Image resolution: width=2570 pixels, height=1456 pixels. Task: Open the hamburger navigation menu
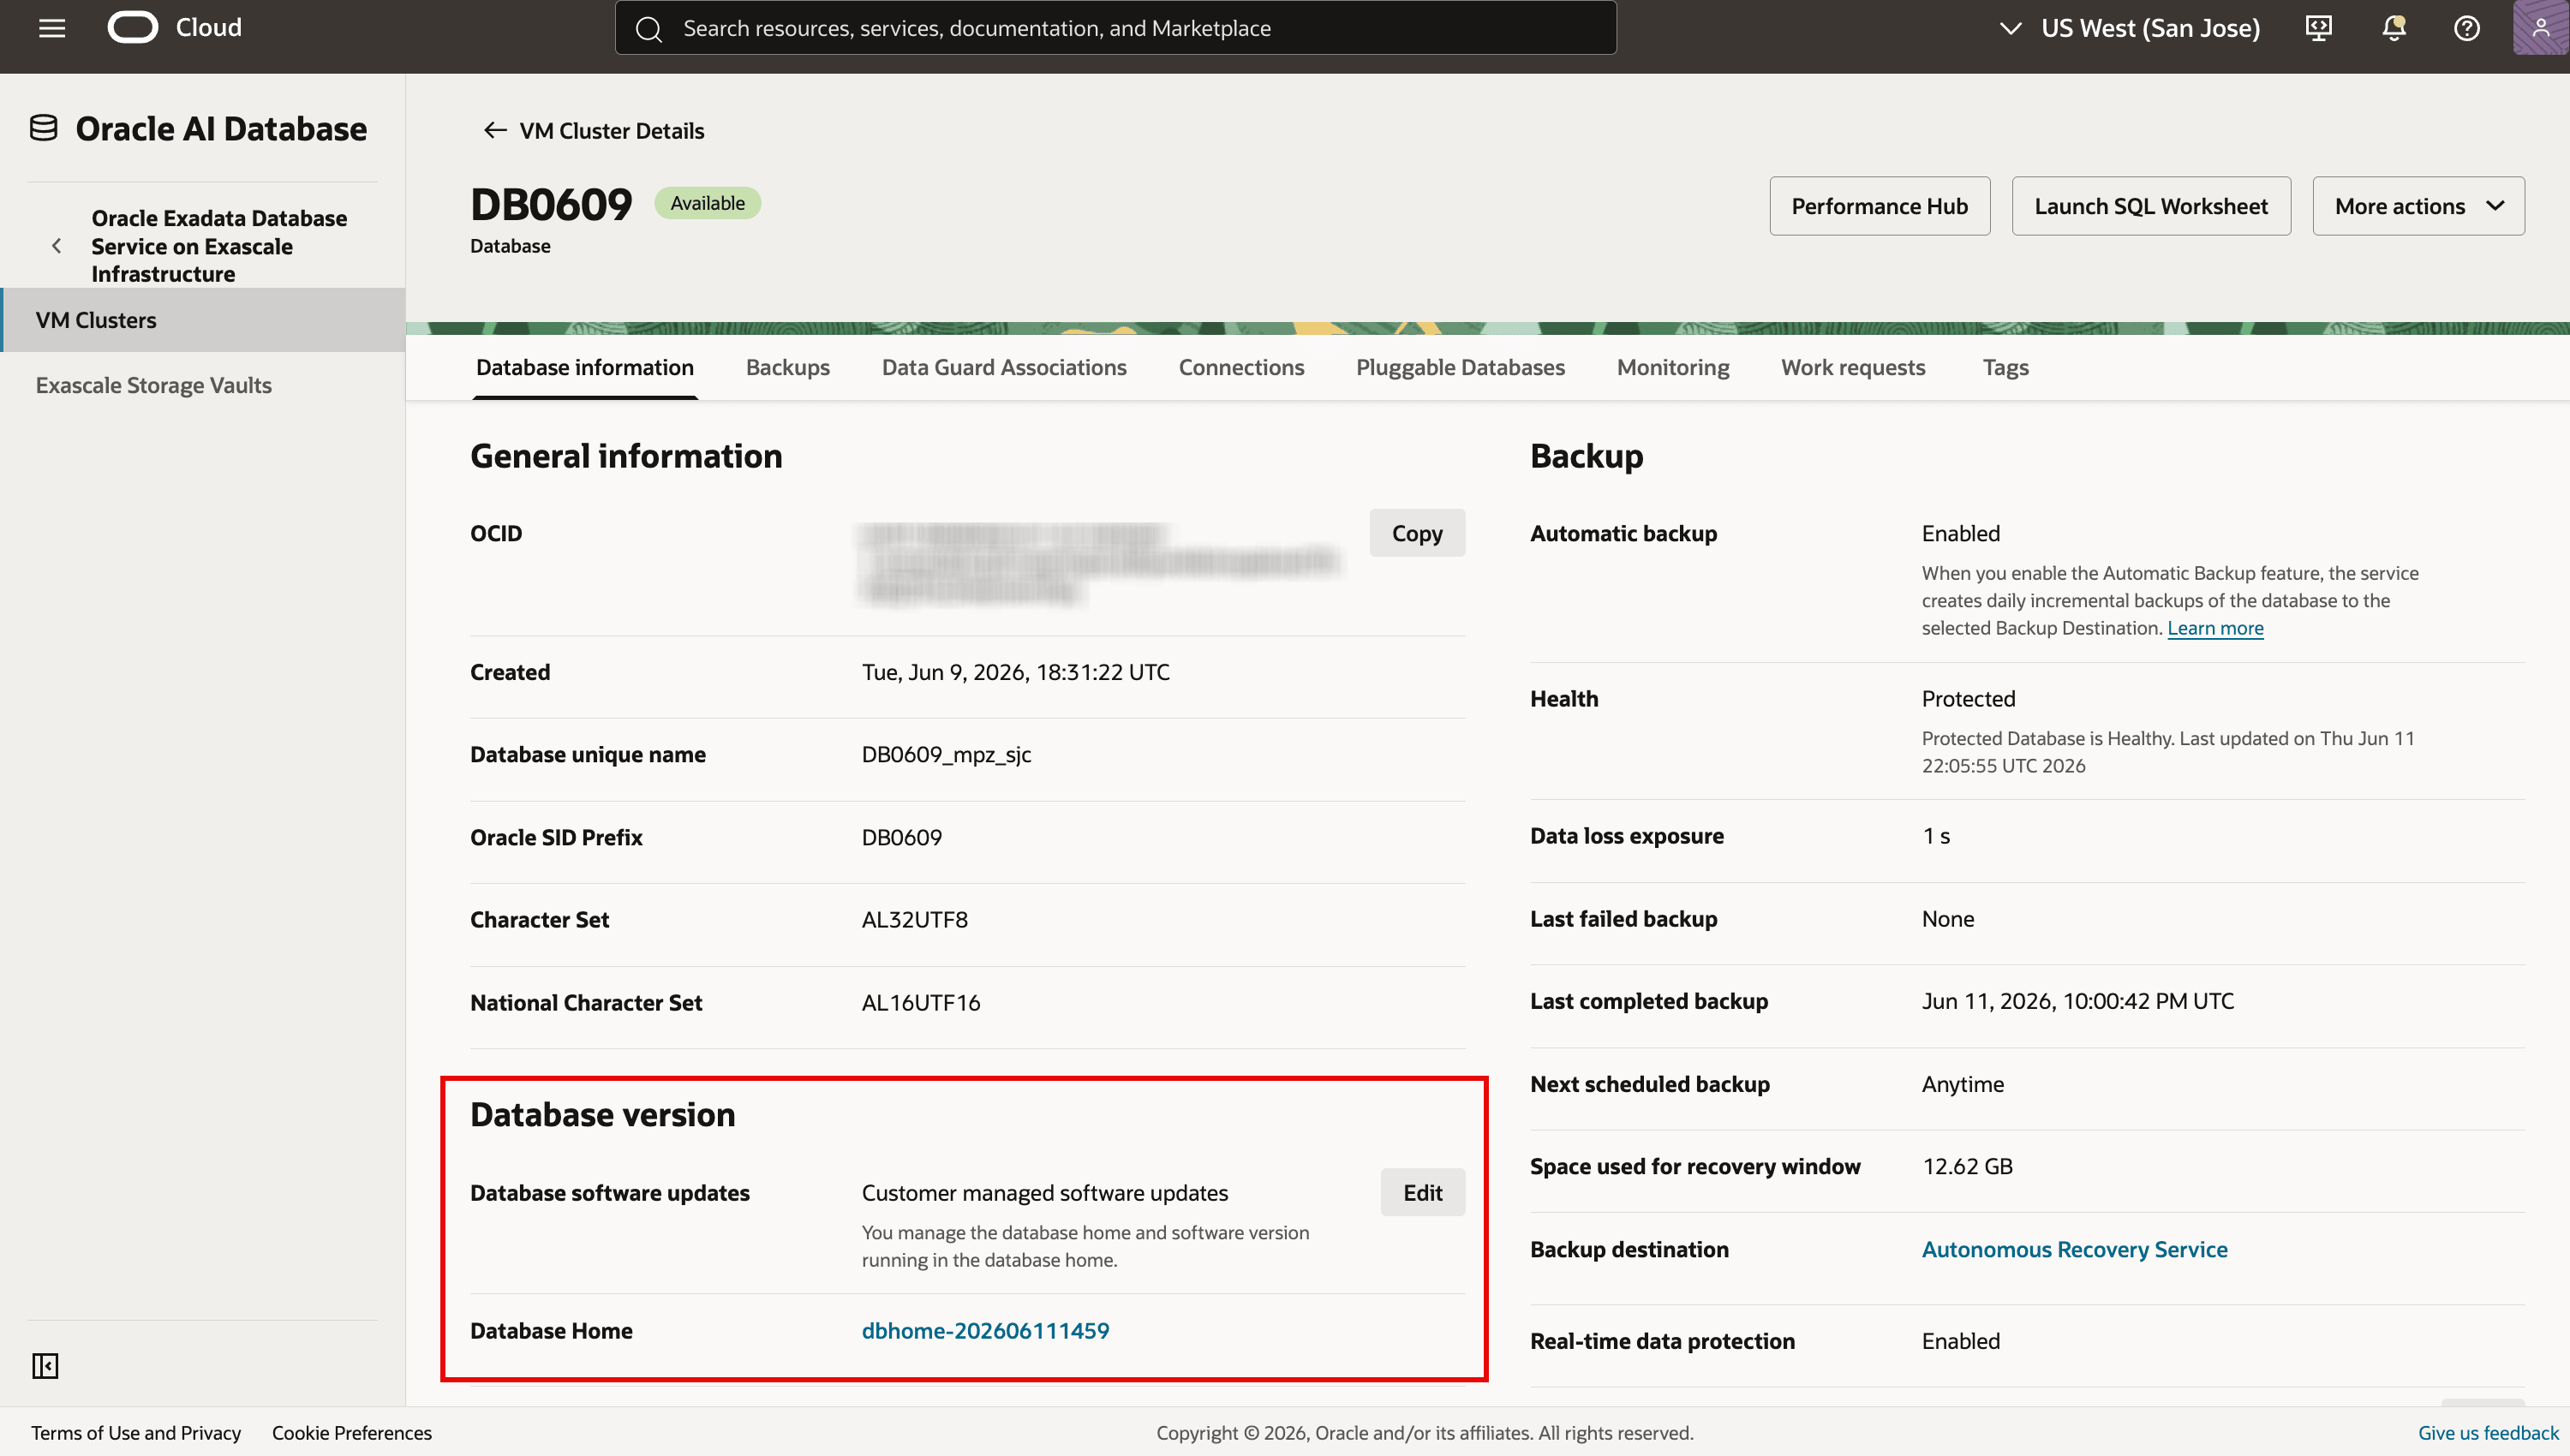tap(52, 28)
